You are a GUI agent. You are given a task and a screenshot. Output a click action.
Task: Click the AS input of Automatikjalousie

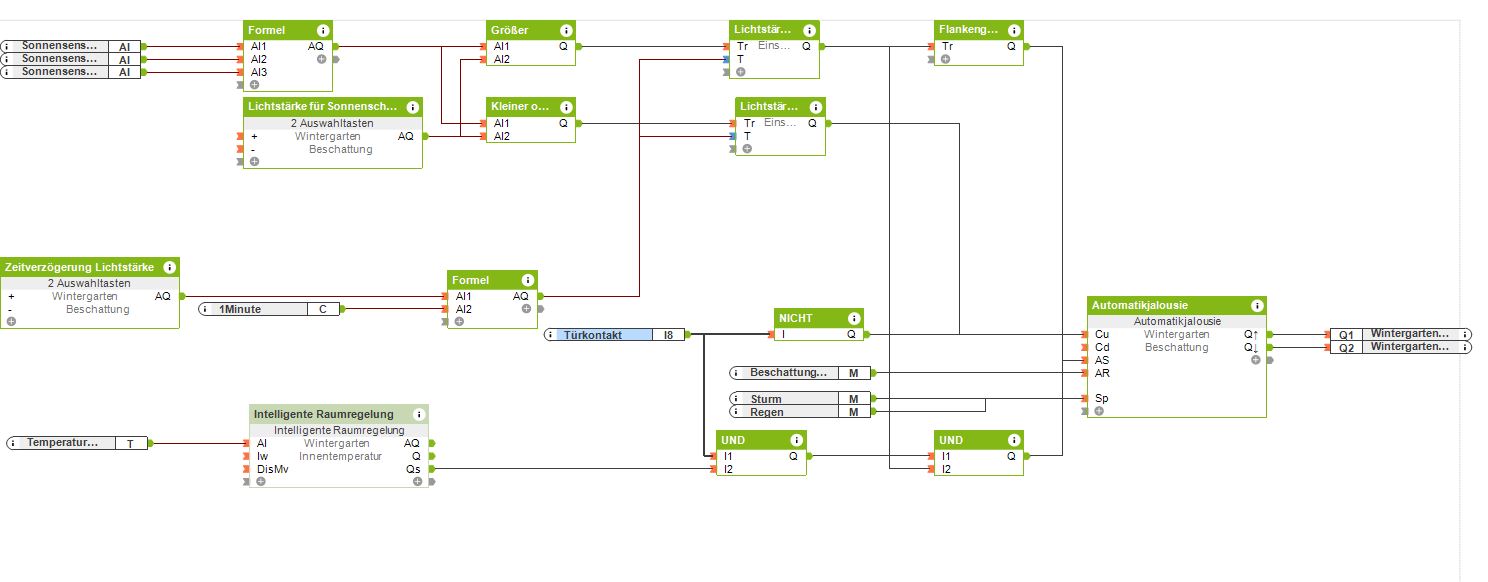point(1101,360)
